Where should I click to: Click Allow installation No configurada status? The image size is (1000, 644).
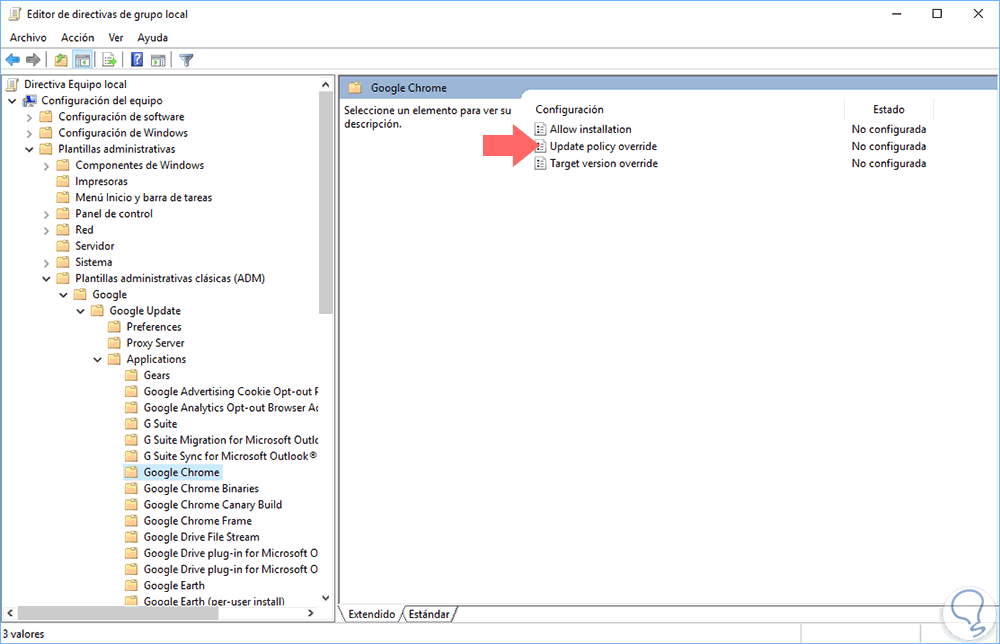click(888, 129)
